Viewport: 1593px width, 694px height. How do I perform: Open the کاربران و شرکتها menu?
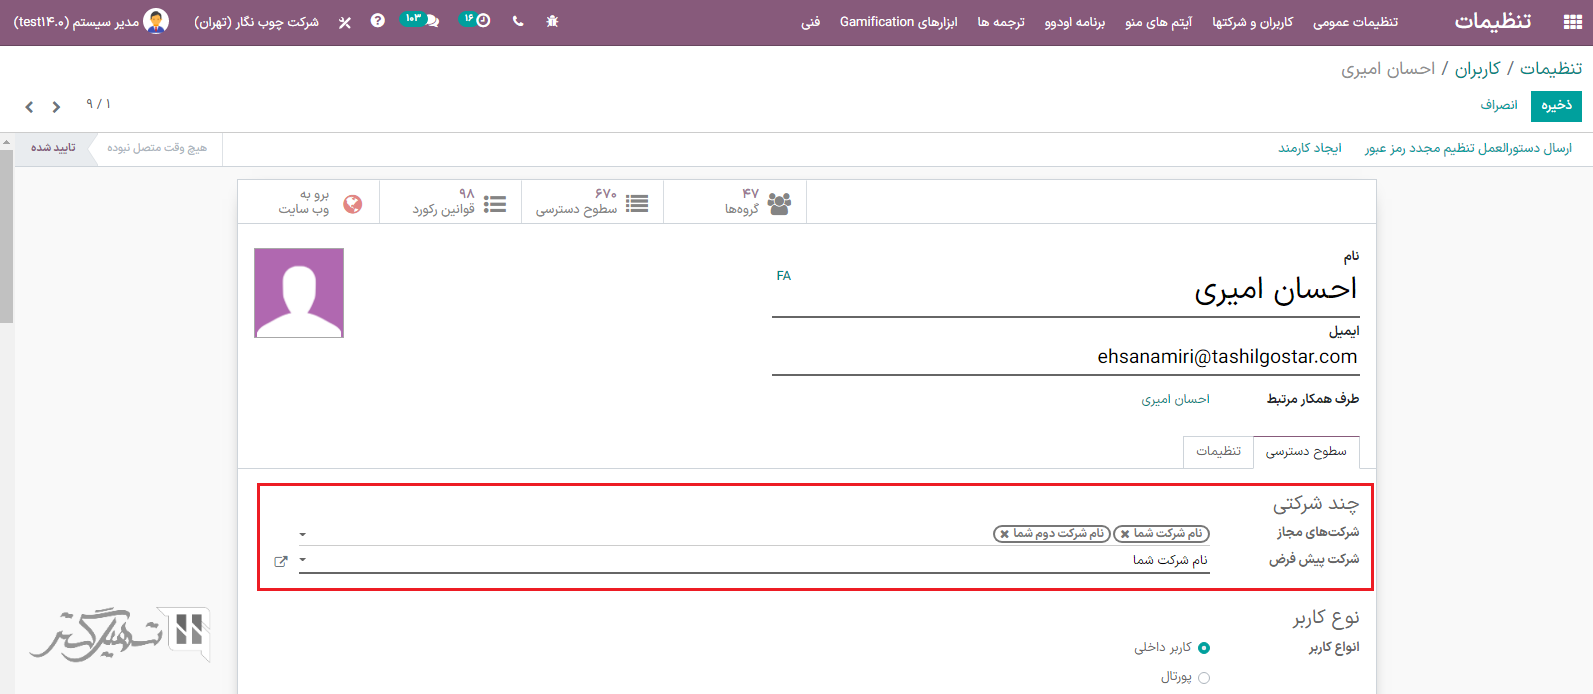1252,22
